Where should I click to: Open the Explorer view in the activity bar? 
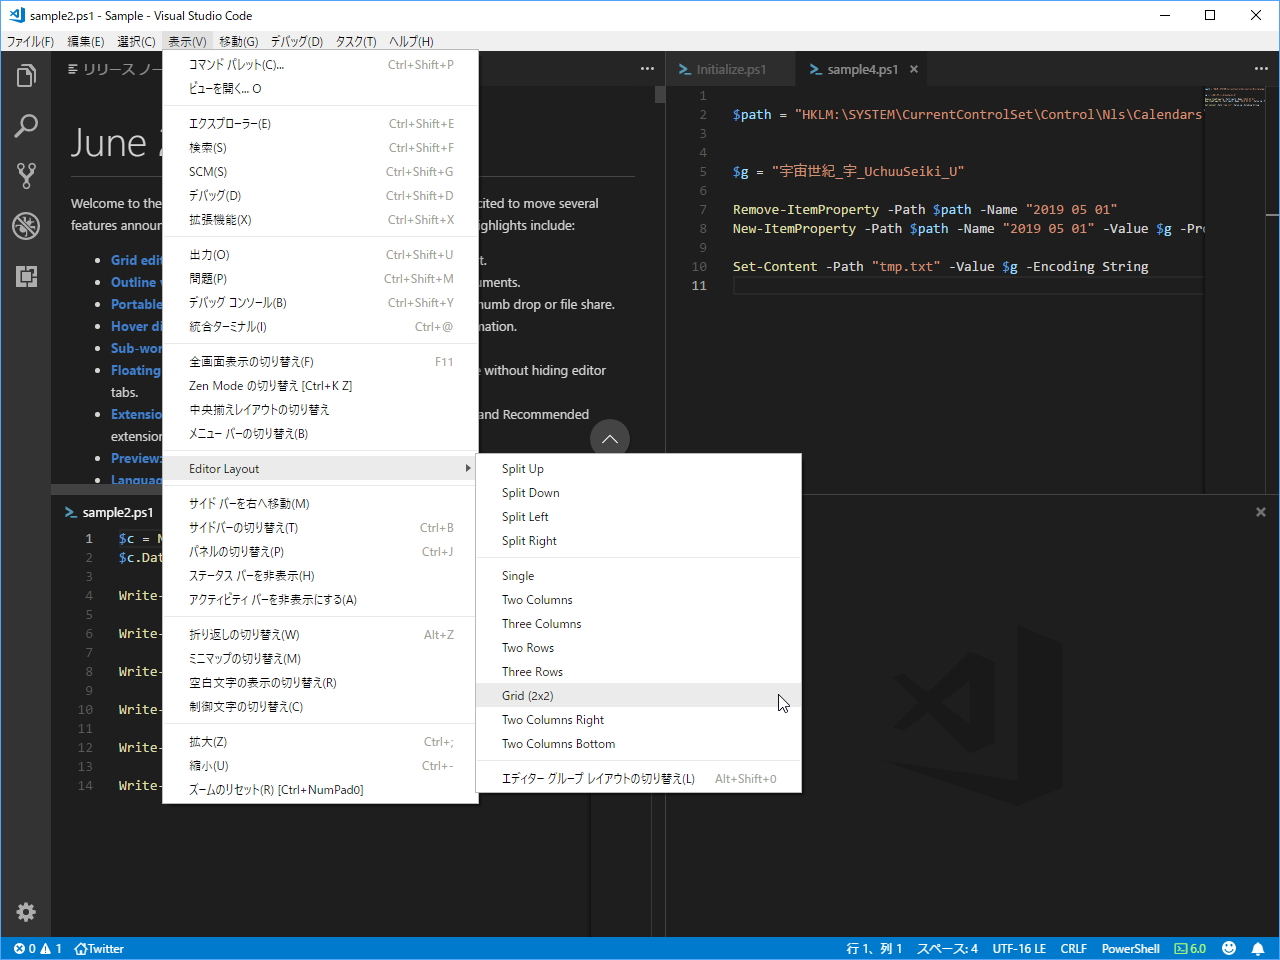coord(26,75)
